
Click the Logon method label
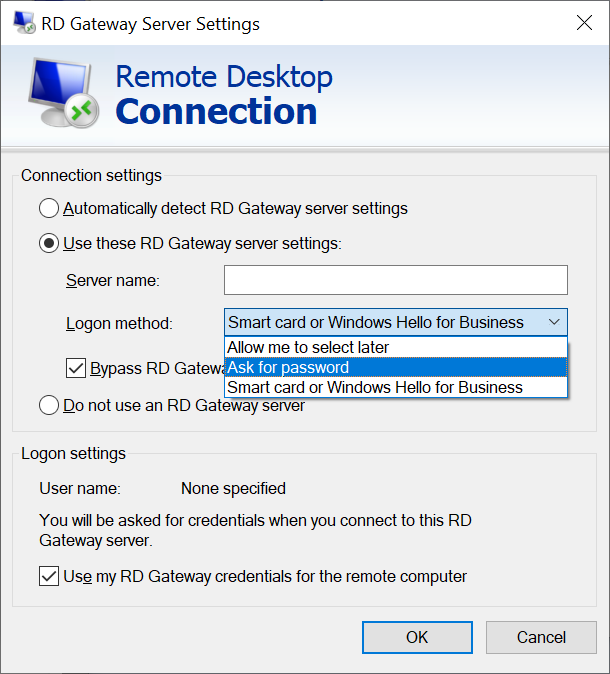[x=119, y=324]
